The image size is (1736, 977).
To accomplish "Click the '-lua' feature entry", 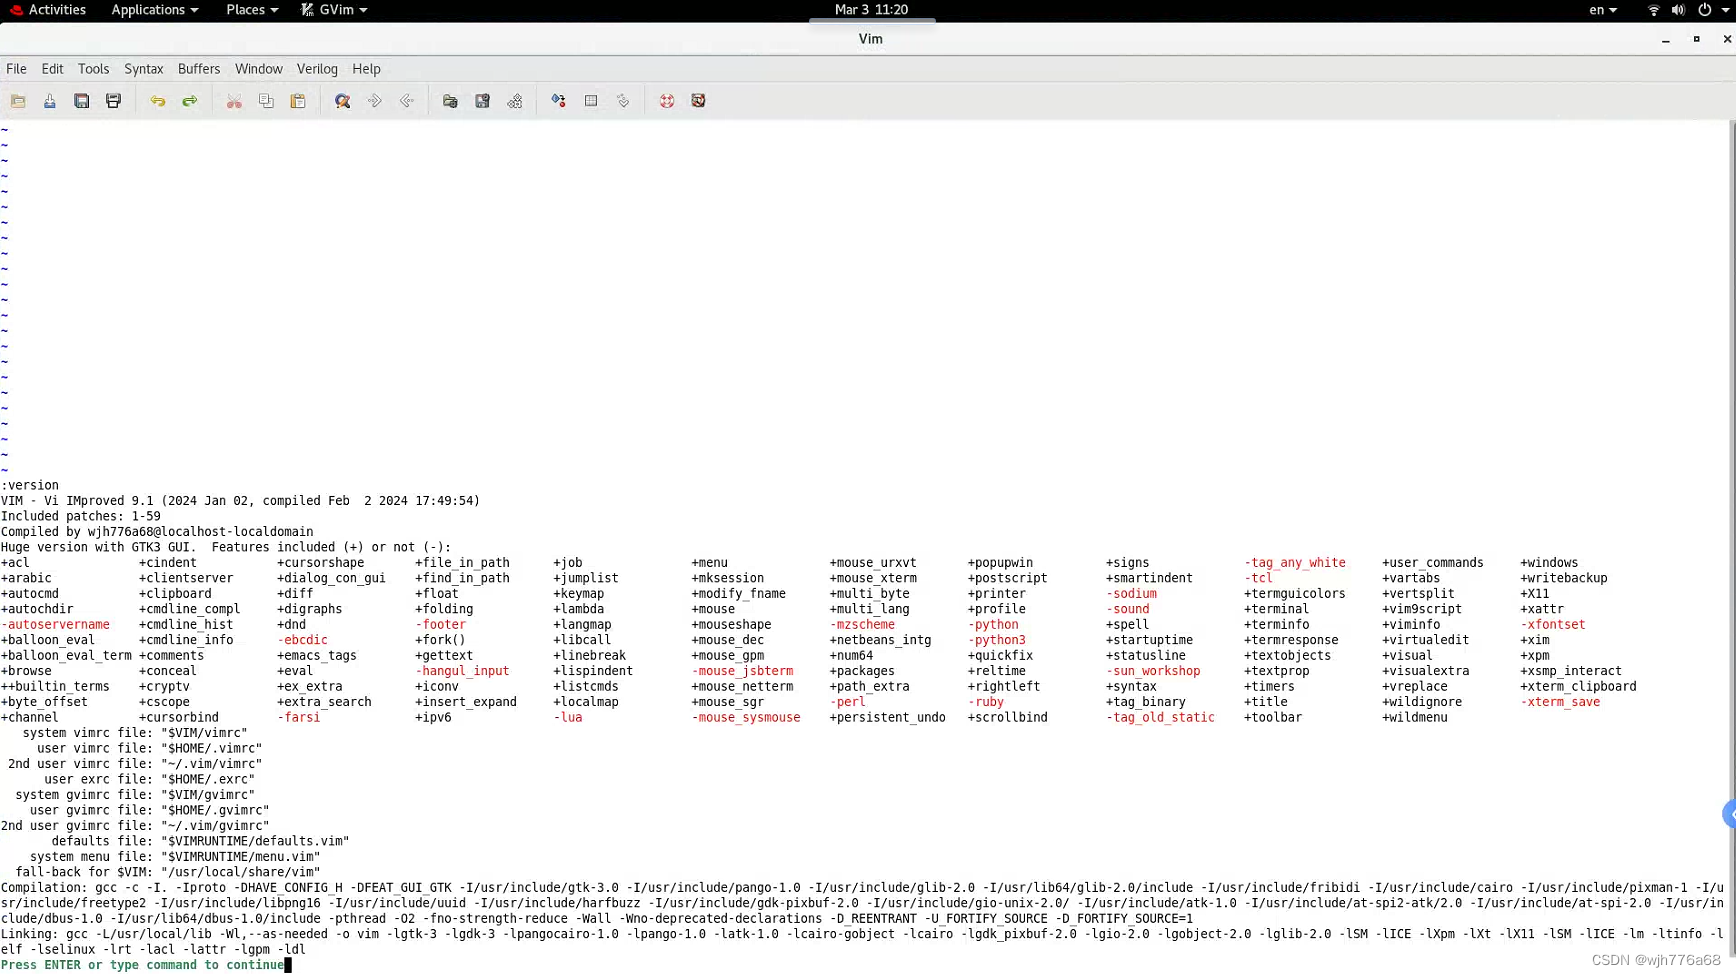I will 567,718.
